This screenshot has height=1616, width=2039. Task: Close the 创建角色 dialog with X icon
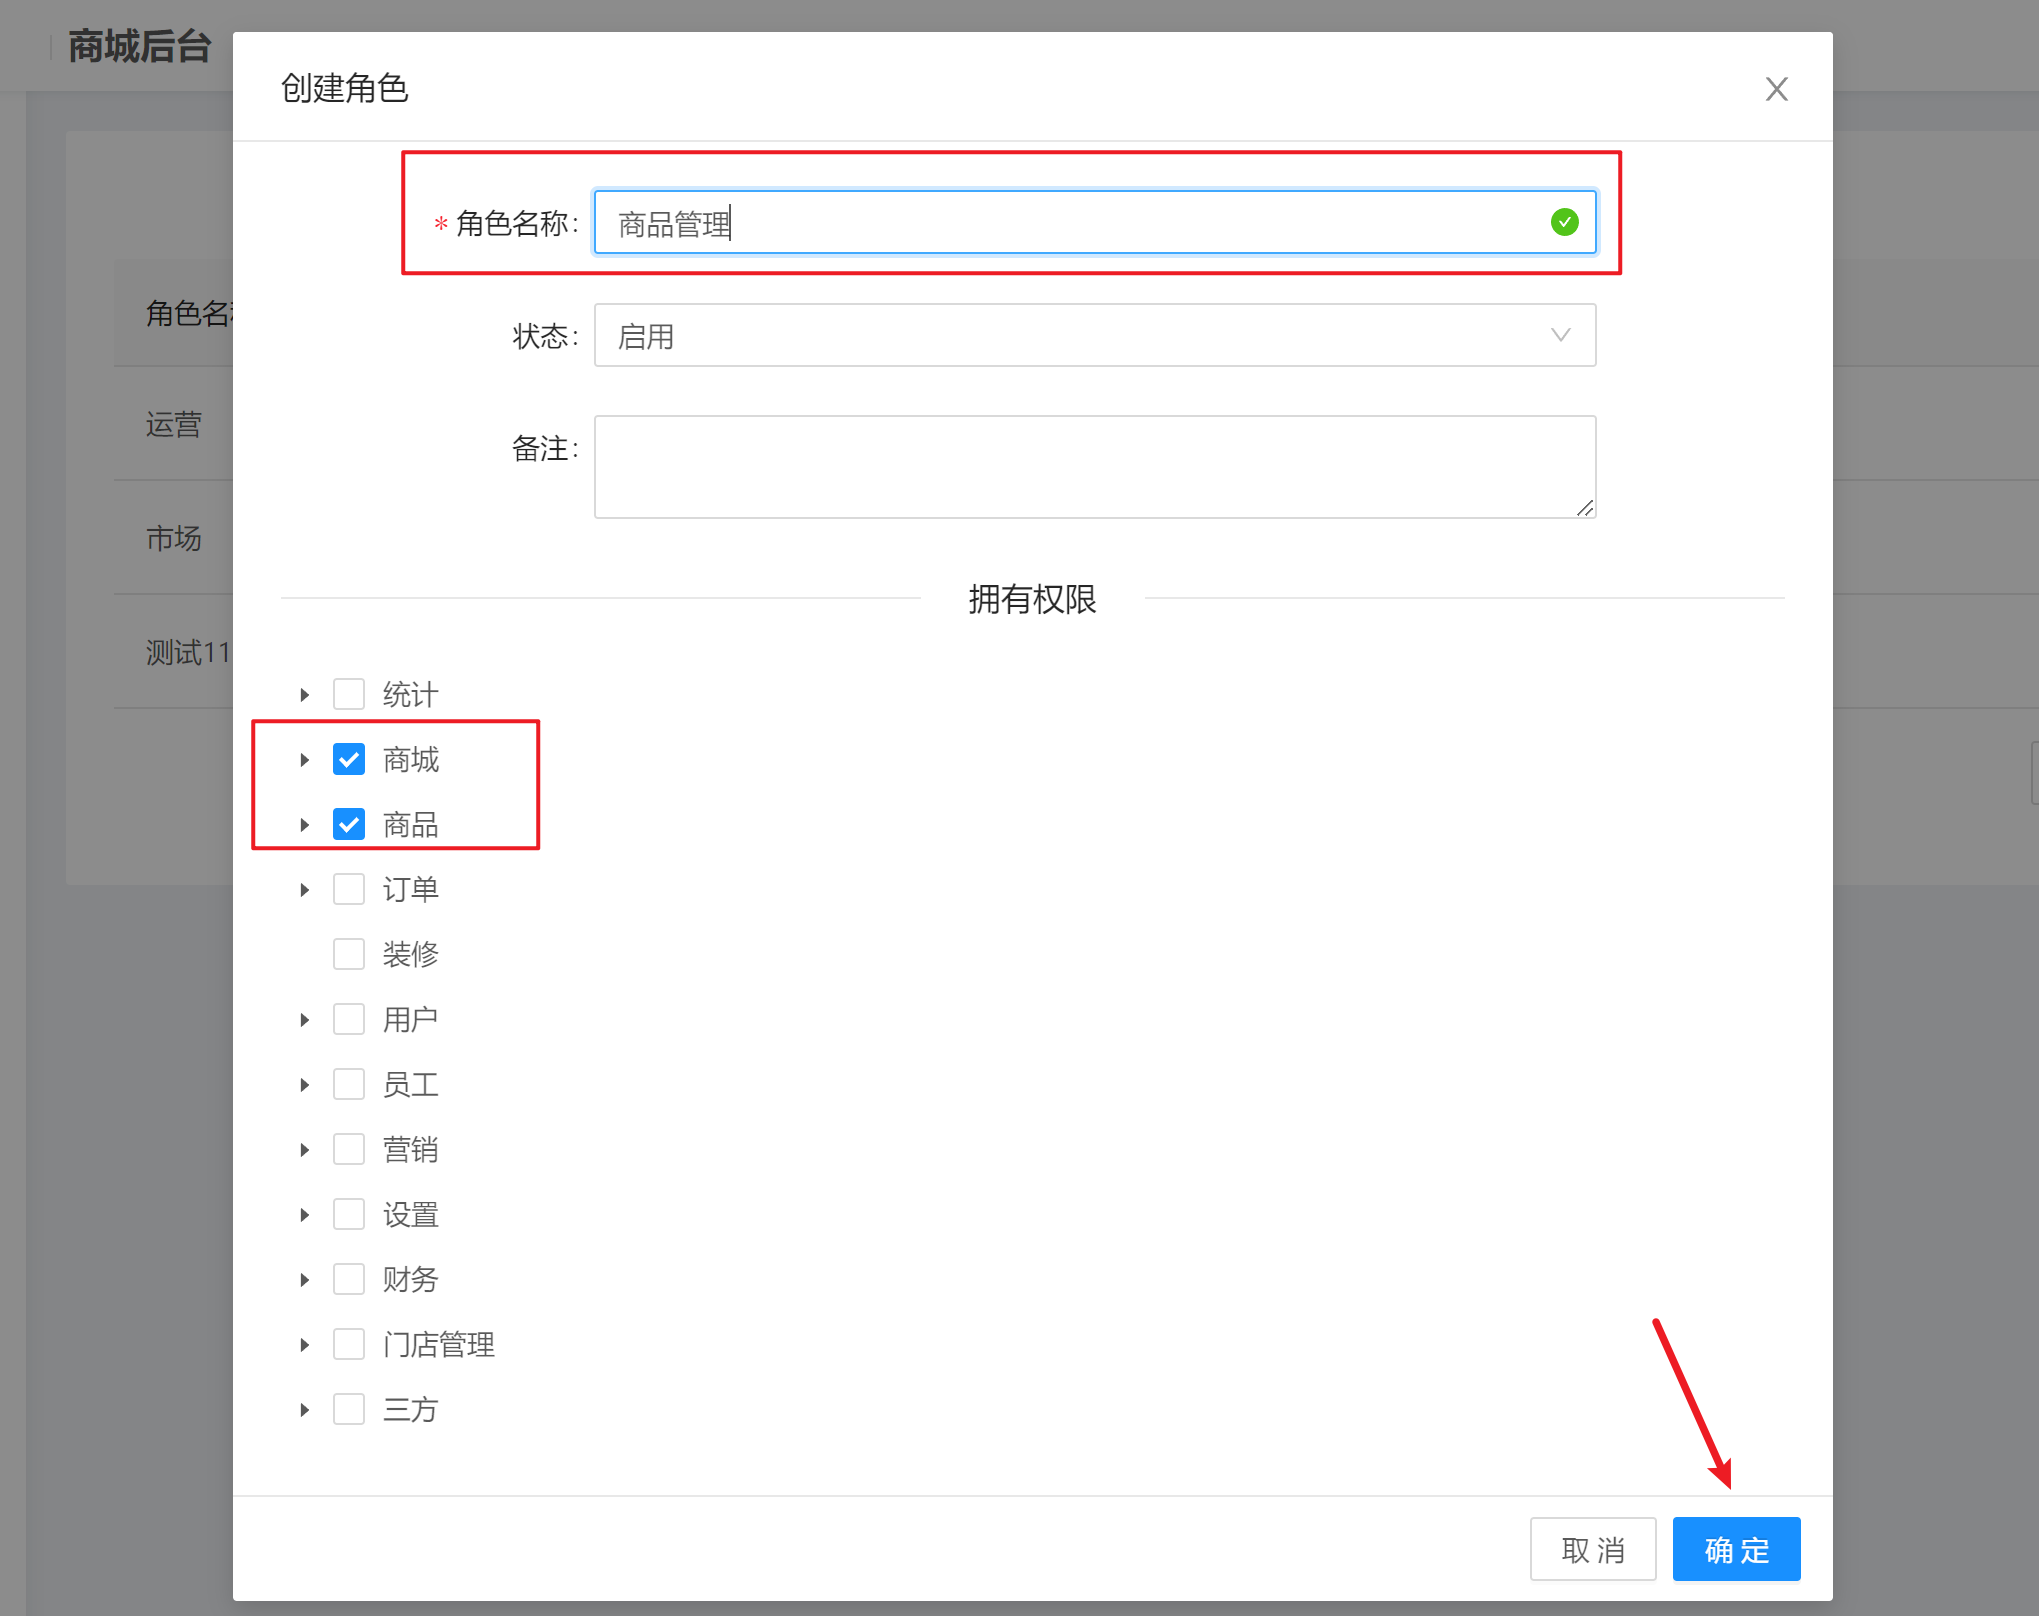1776,89
